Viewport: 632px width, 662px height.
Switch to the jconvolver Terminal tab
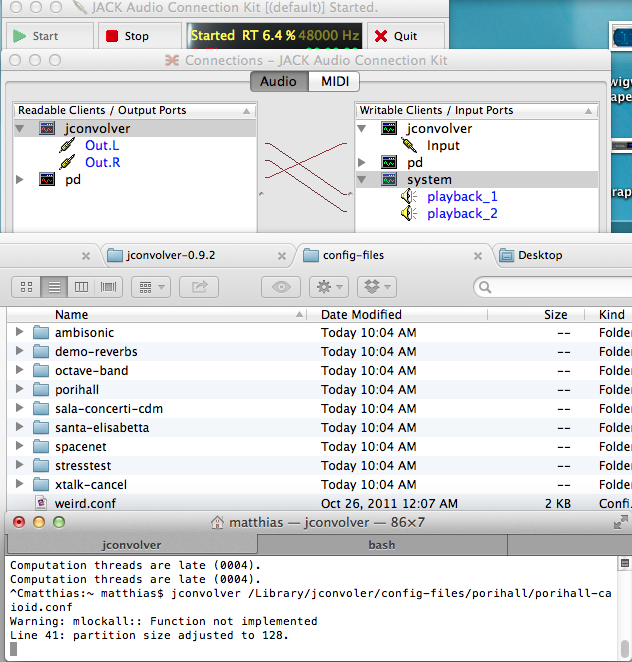click(132, 545)
